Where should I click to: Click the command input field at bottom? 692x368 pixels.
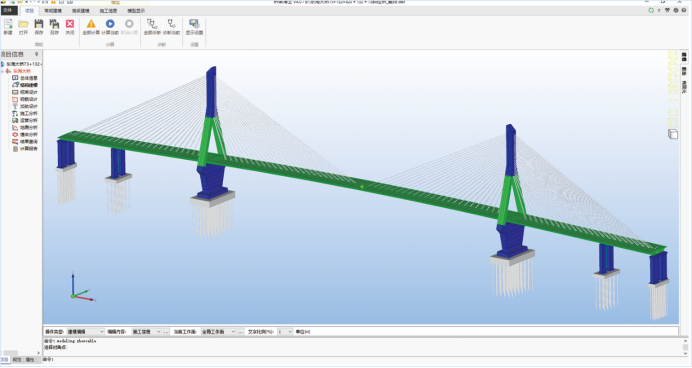[362, 360]
